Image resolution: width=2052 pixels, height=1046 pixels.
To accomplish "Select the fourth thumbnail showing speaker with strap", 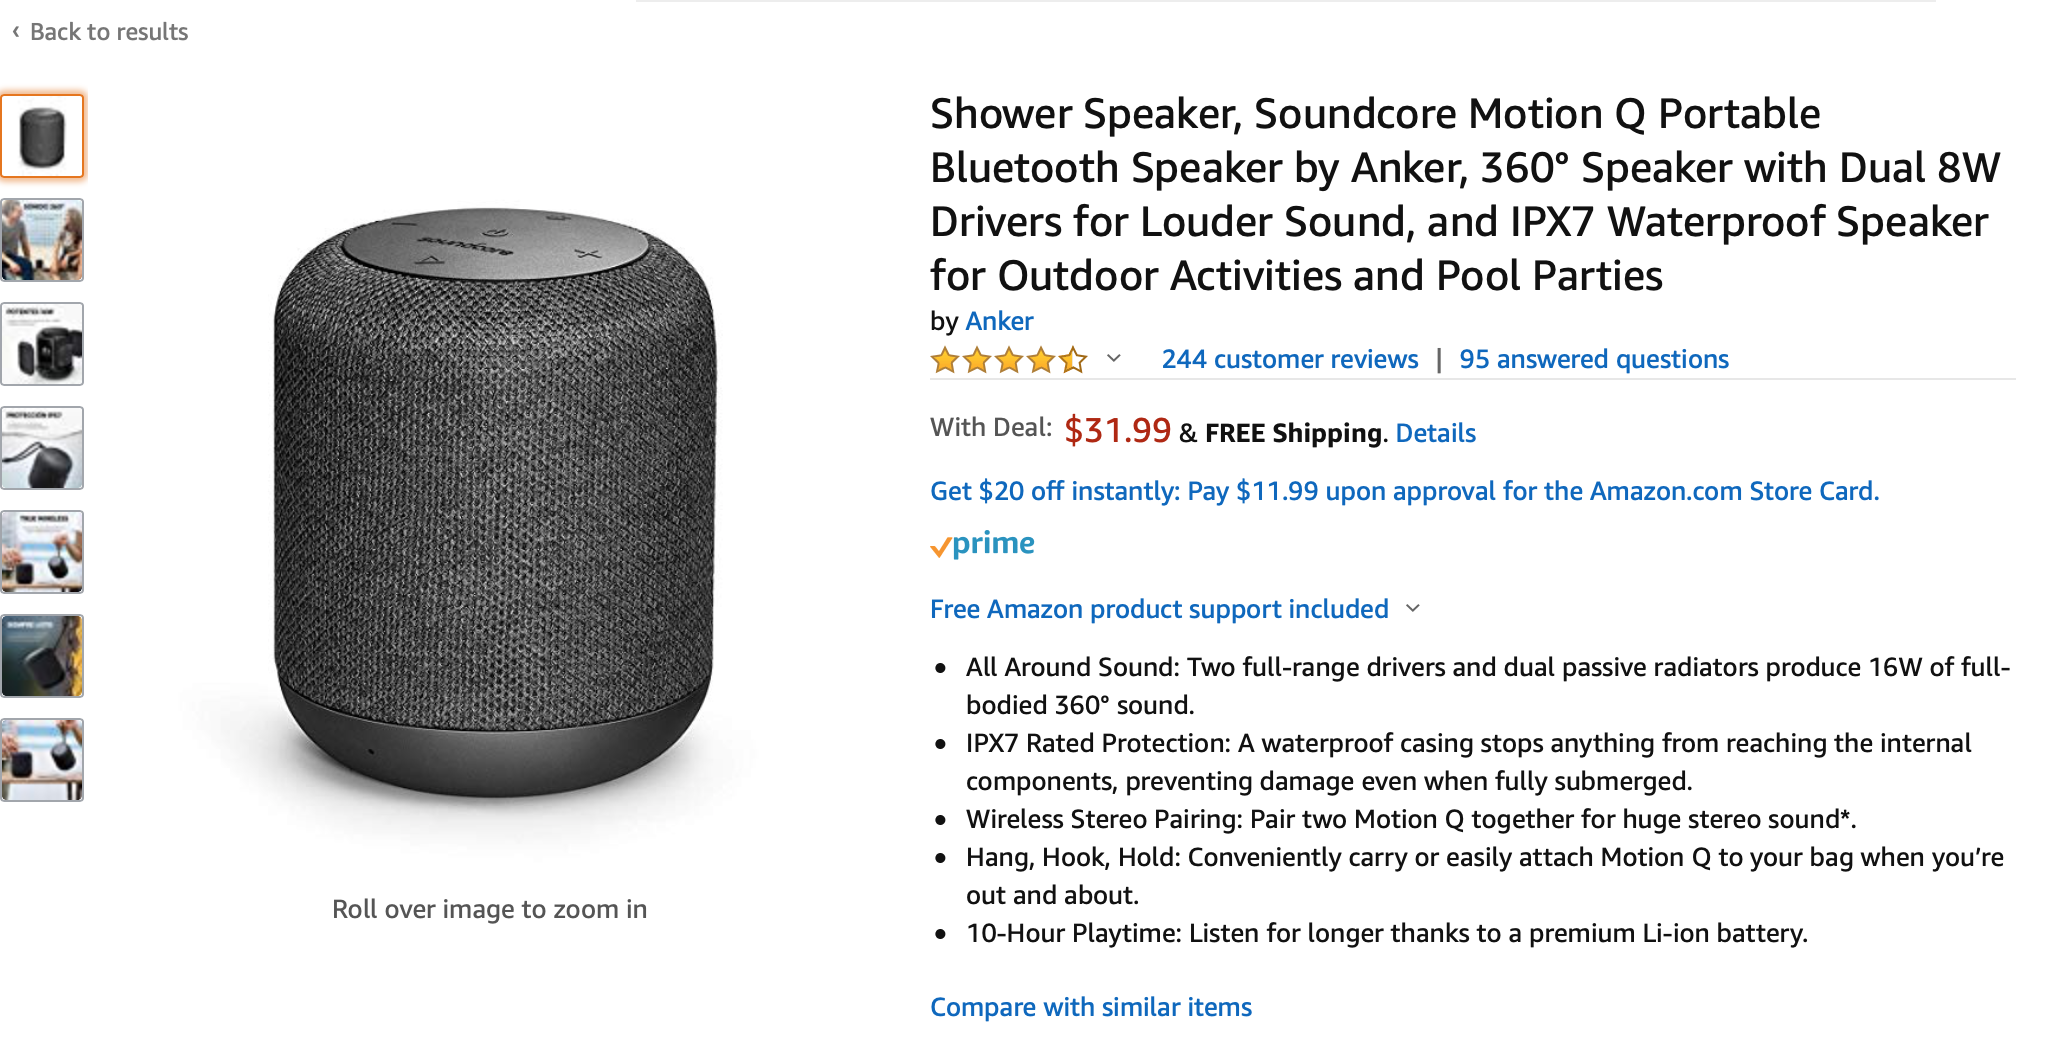I will (x=42, y=448).
